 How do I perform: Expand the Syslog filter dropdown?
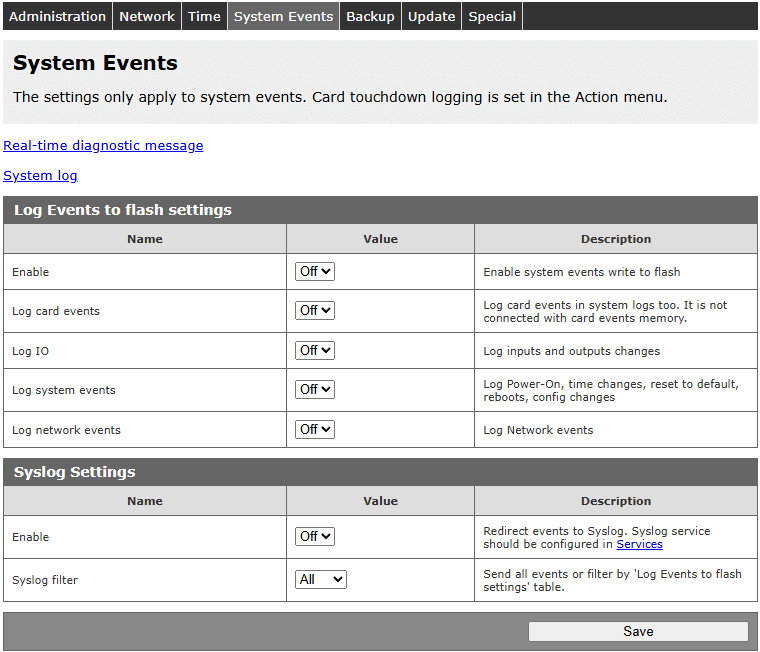[x=321, y=579]
